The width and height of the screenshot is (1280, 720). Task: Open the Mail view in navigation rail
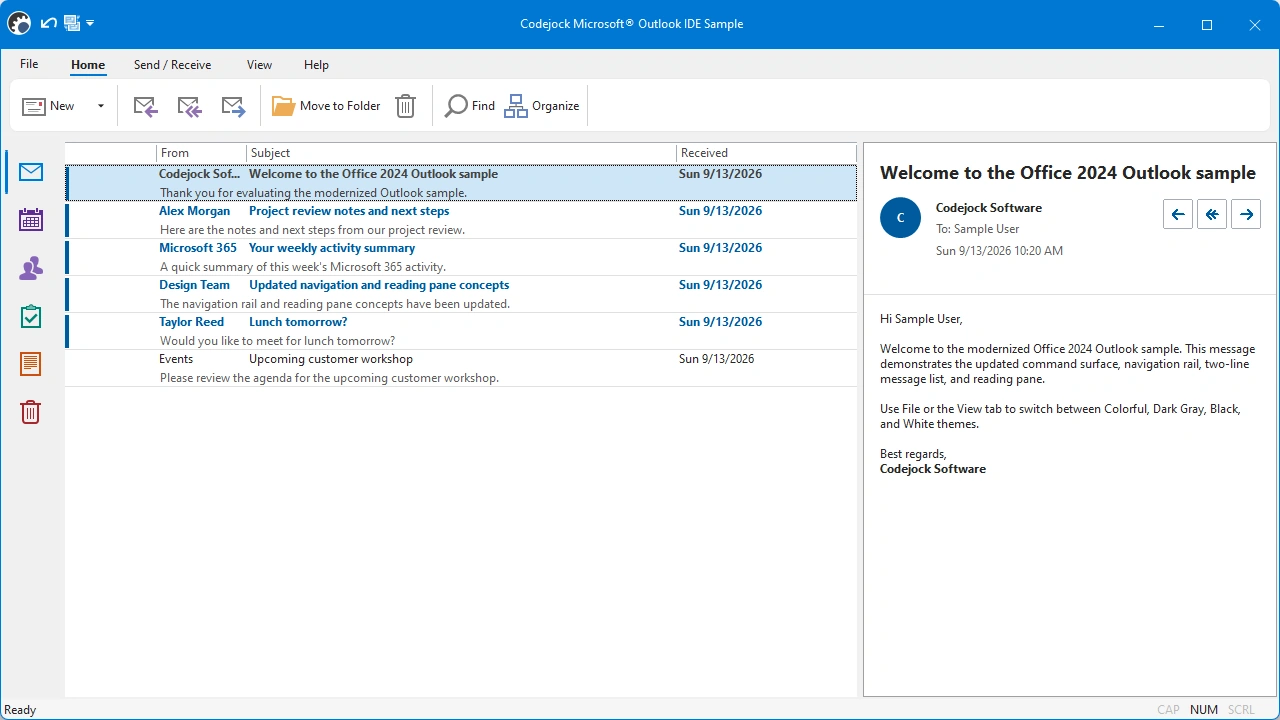pyautogui.click(x=31, y=172)
